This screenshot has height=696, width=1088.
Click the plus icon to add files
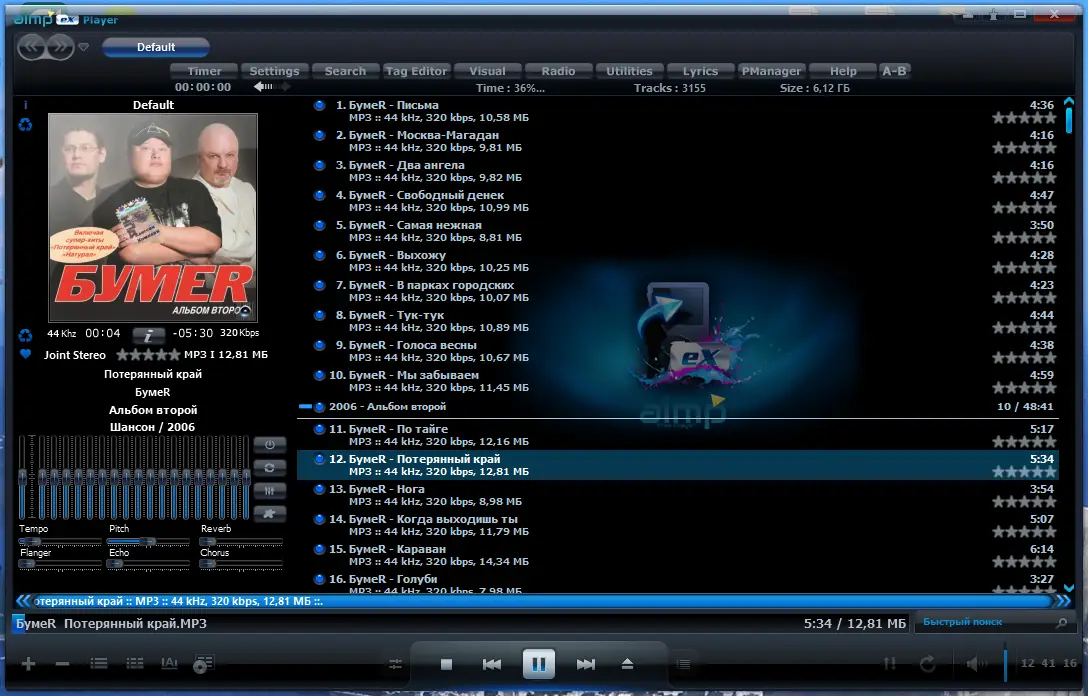[x=28, y=664]
